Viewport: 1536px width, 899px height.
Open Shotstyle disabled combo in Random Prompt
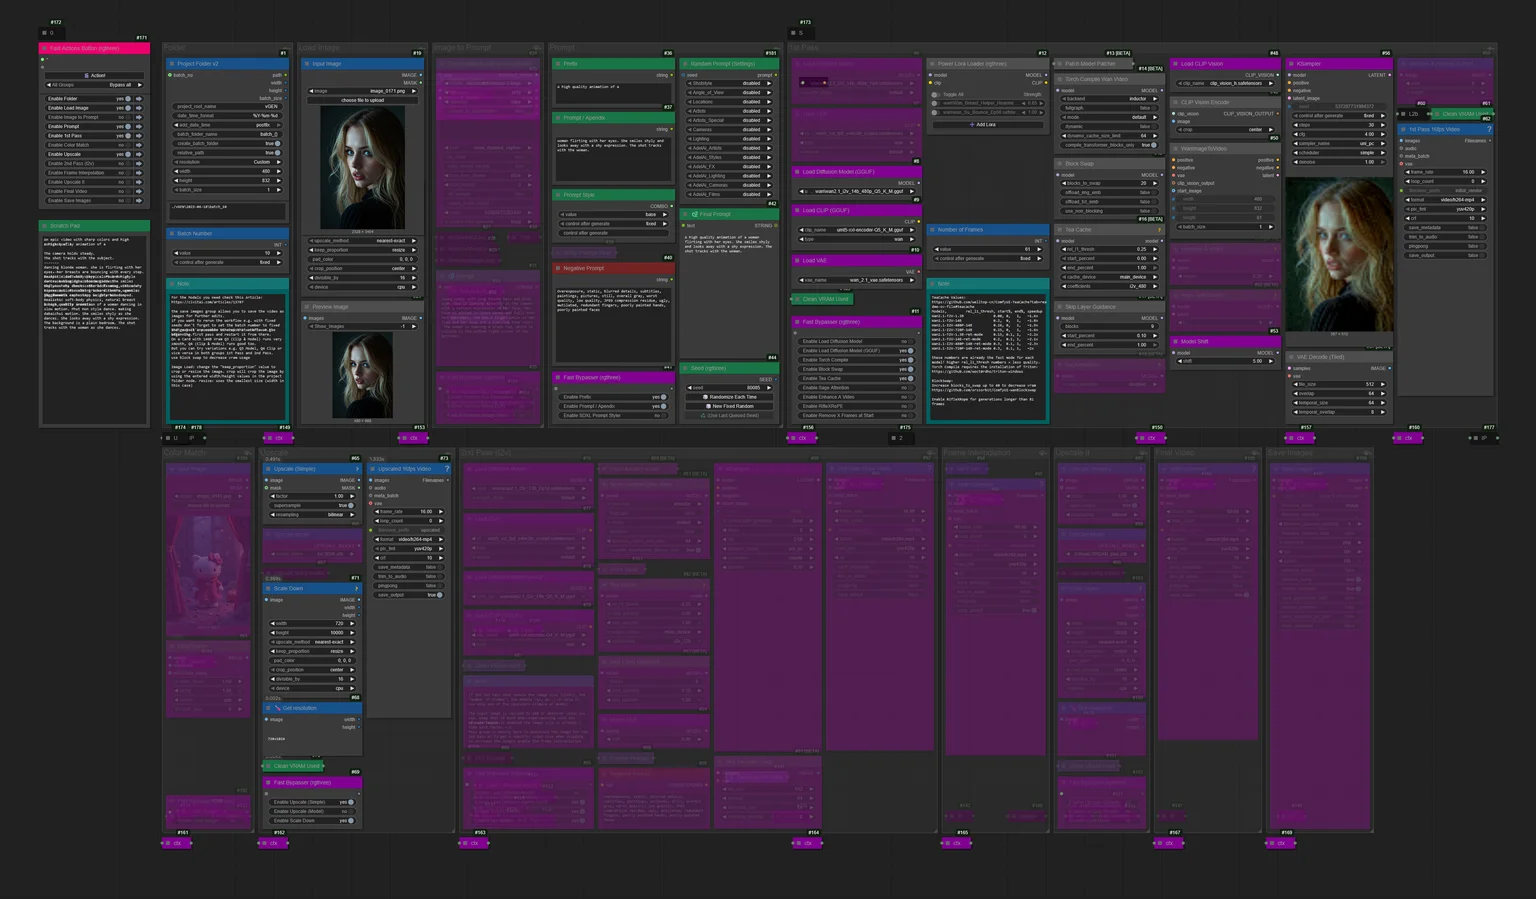tap(730, 84)
